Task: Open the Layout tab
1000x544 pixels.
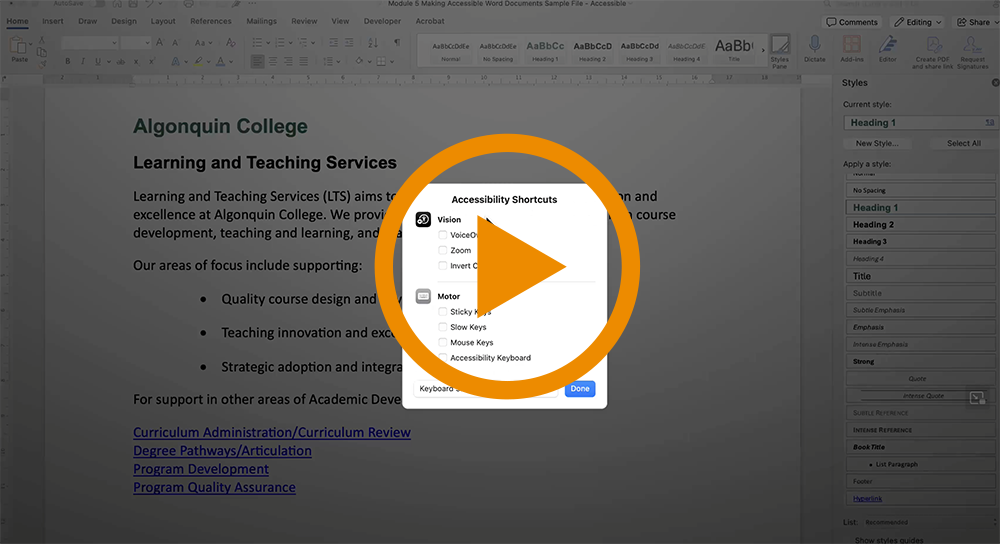Action: click(163, 21)
